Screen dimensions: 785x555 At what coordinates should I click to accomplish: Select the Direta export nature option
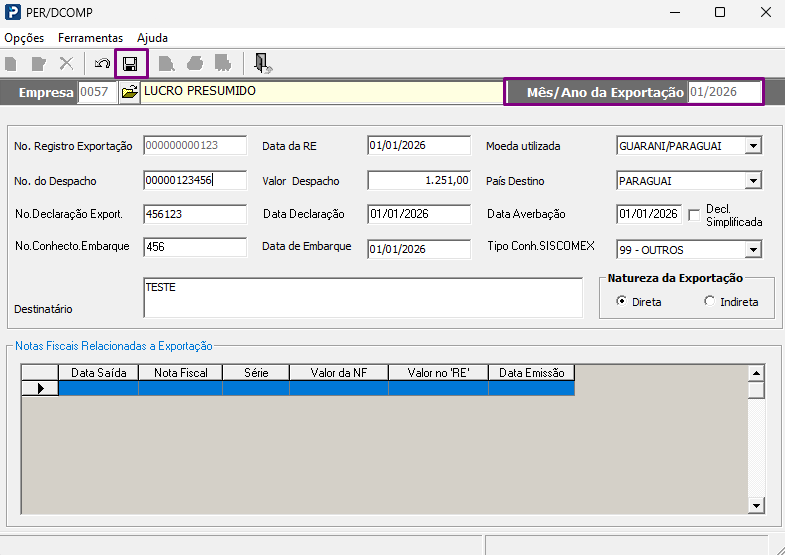pos(621,301)
